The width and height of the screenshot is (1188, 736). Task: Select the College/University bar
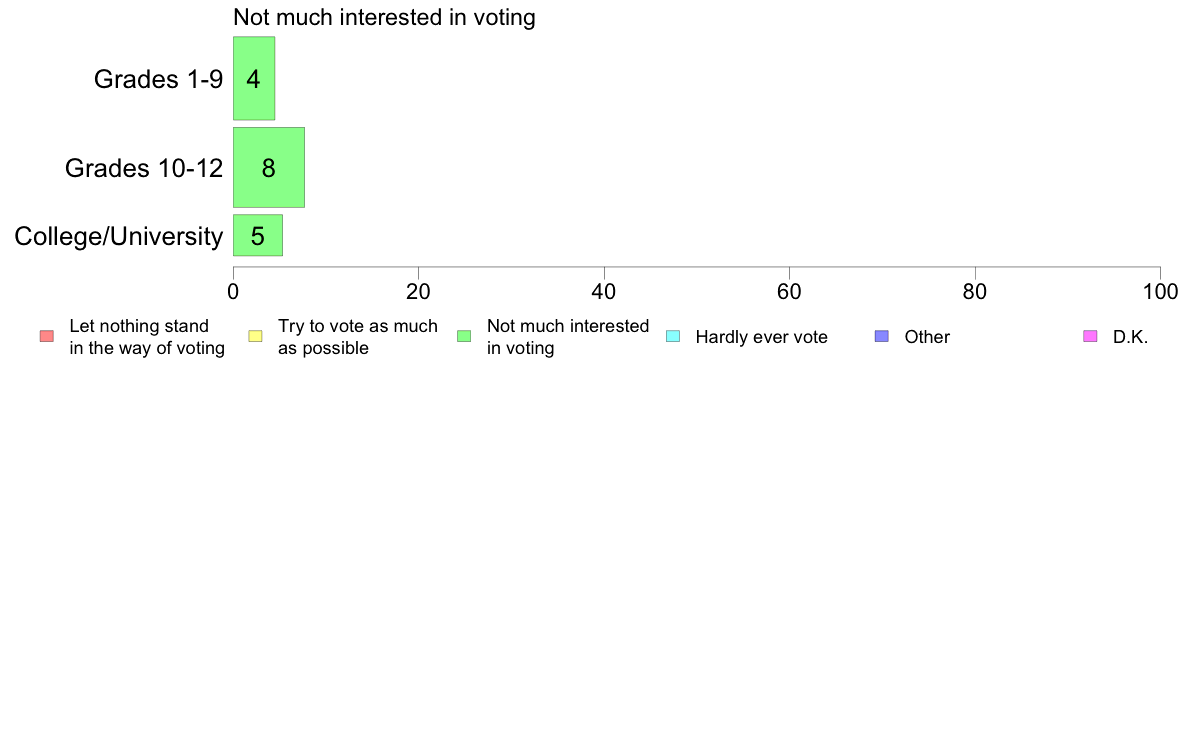pos(258,236)
